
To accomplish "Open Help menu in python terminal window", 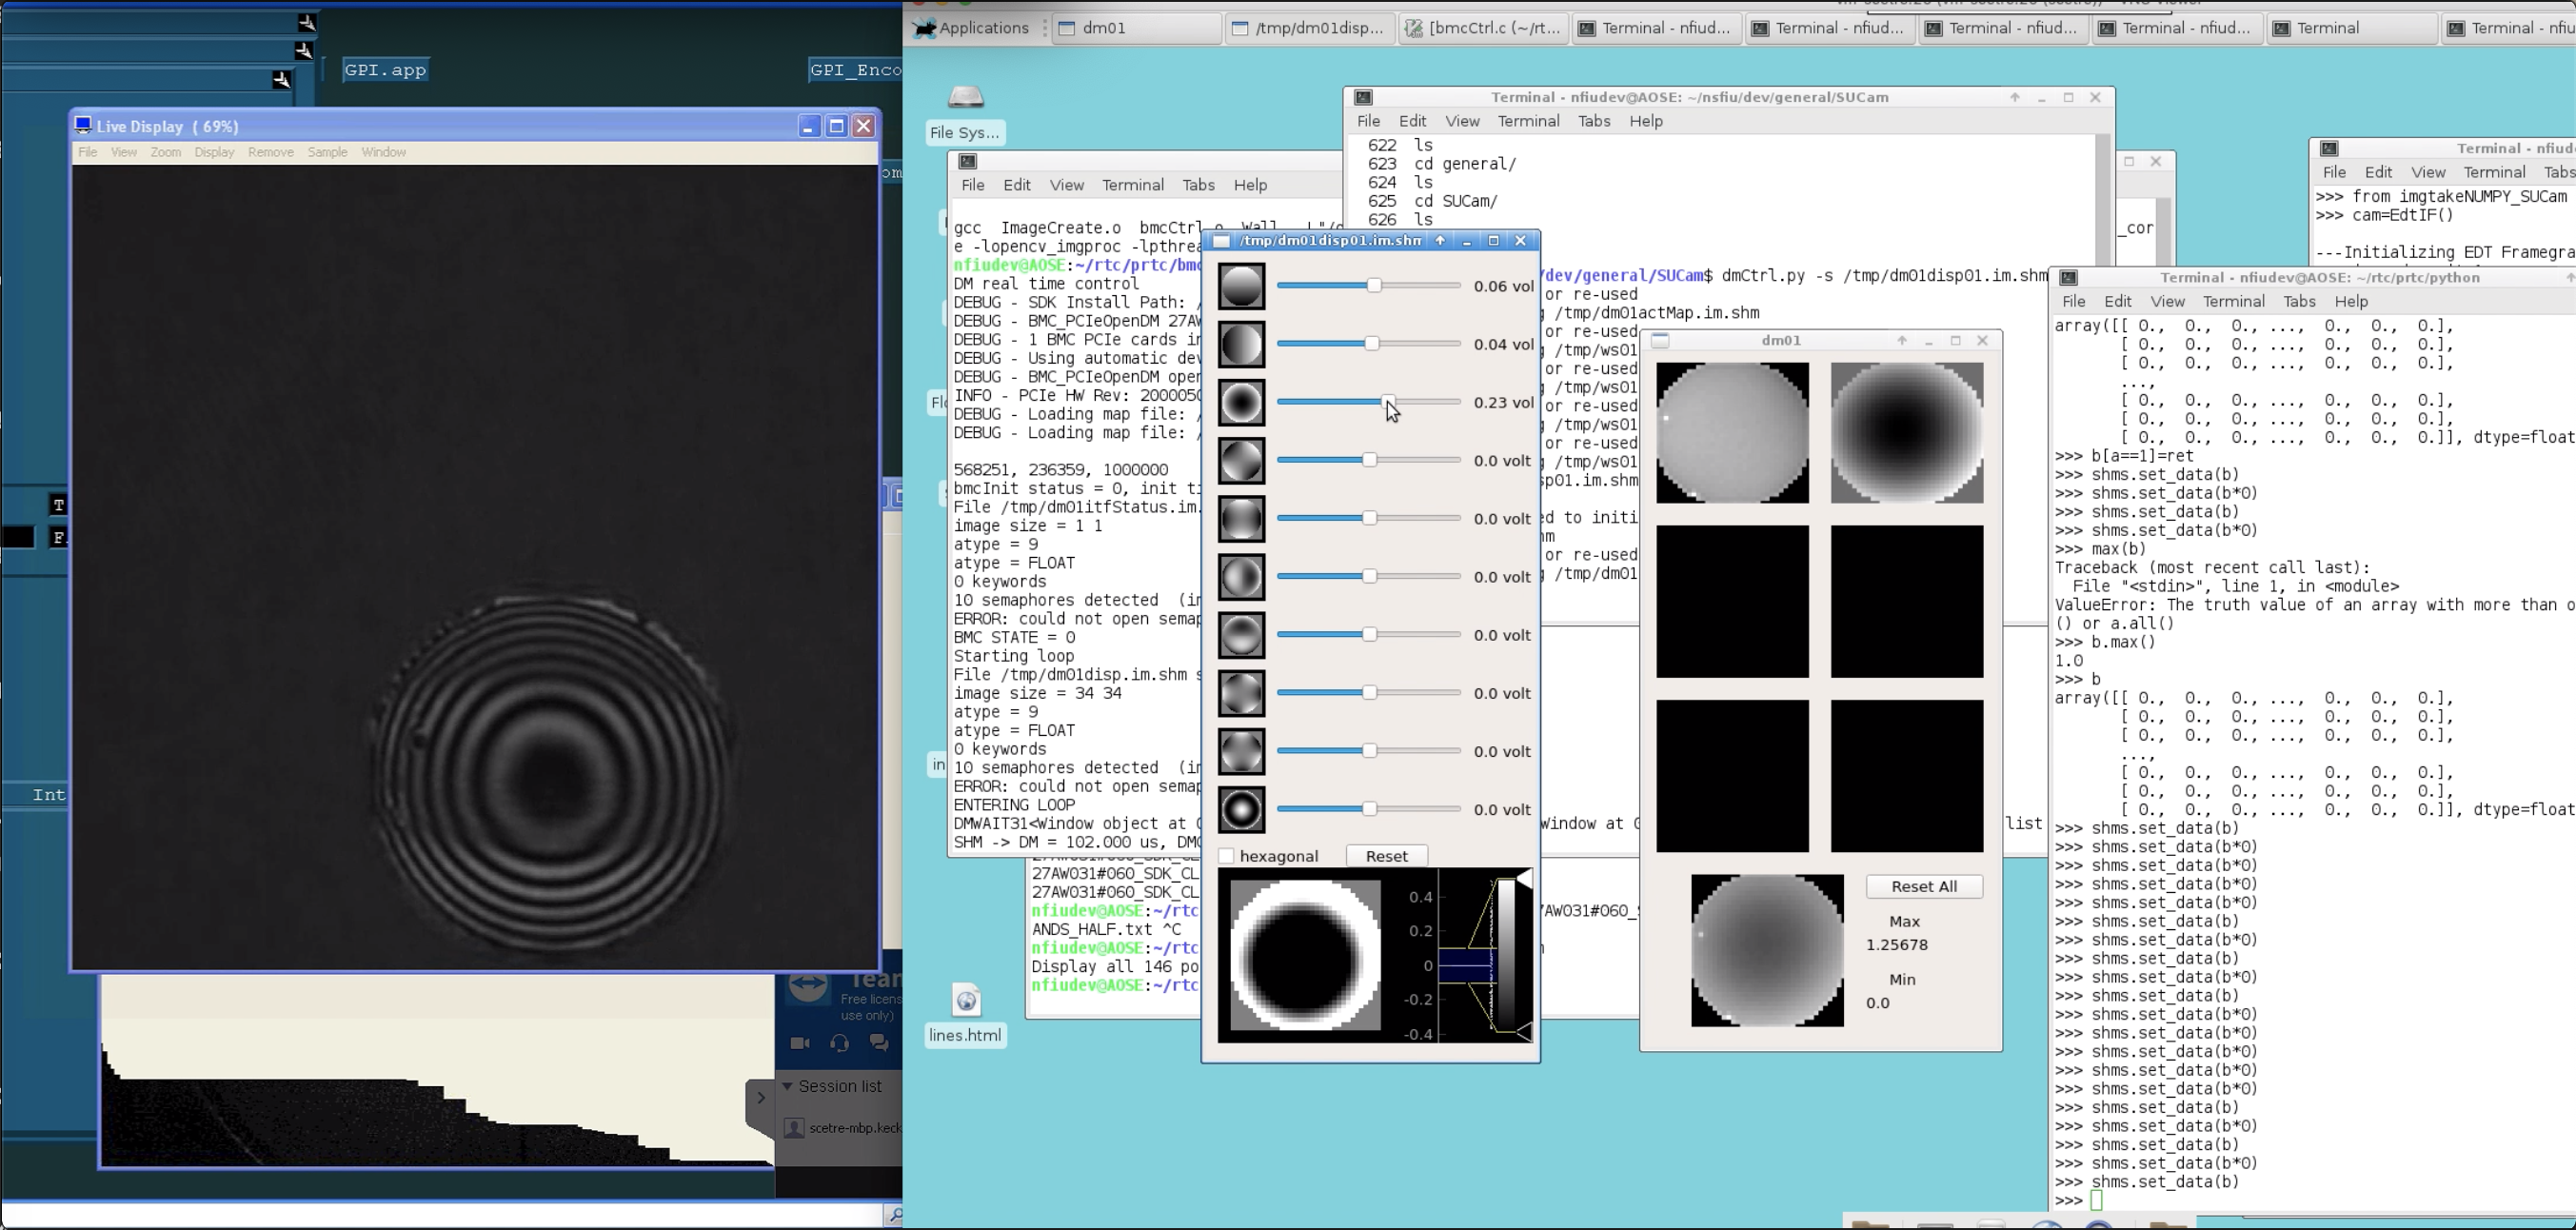I will [2351, 301].
